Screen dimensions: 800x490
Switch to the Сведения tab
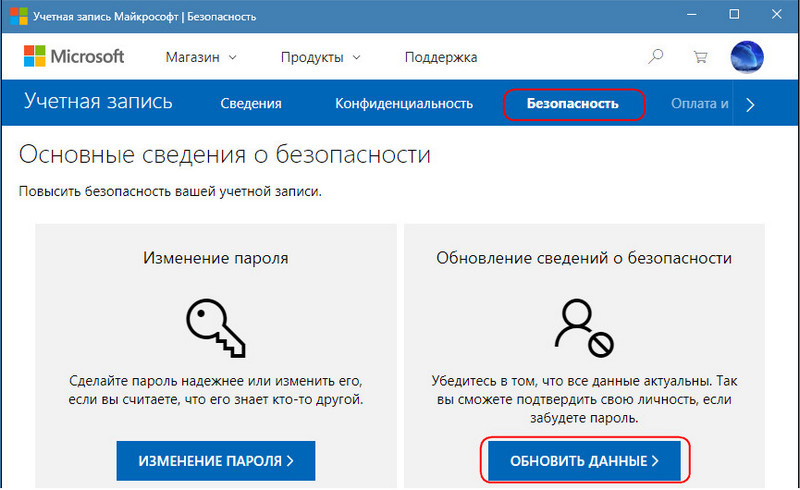[x=251, y=104]
